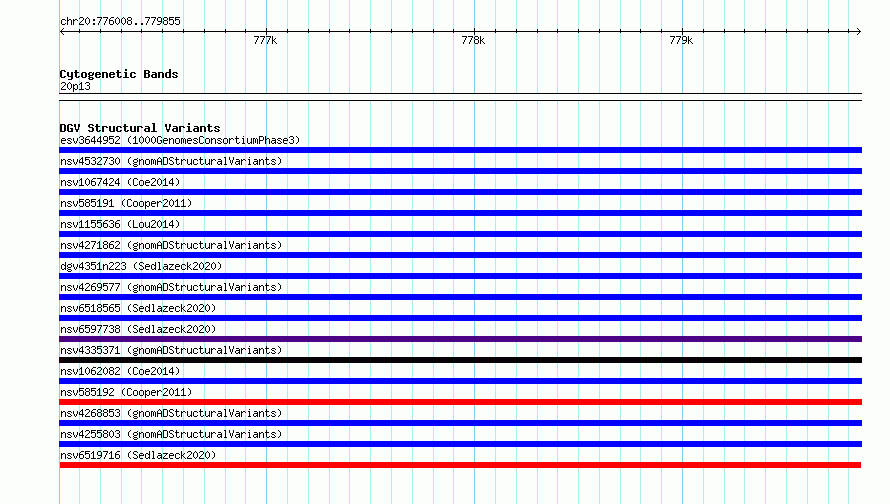Open the nsv585192 (Cooper2011) label

tap(126, 392)
